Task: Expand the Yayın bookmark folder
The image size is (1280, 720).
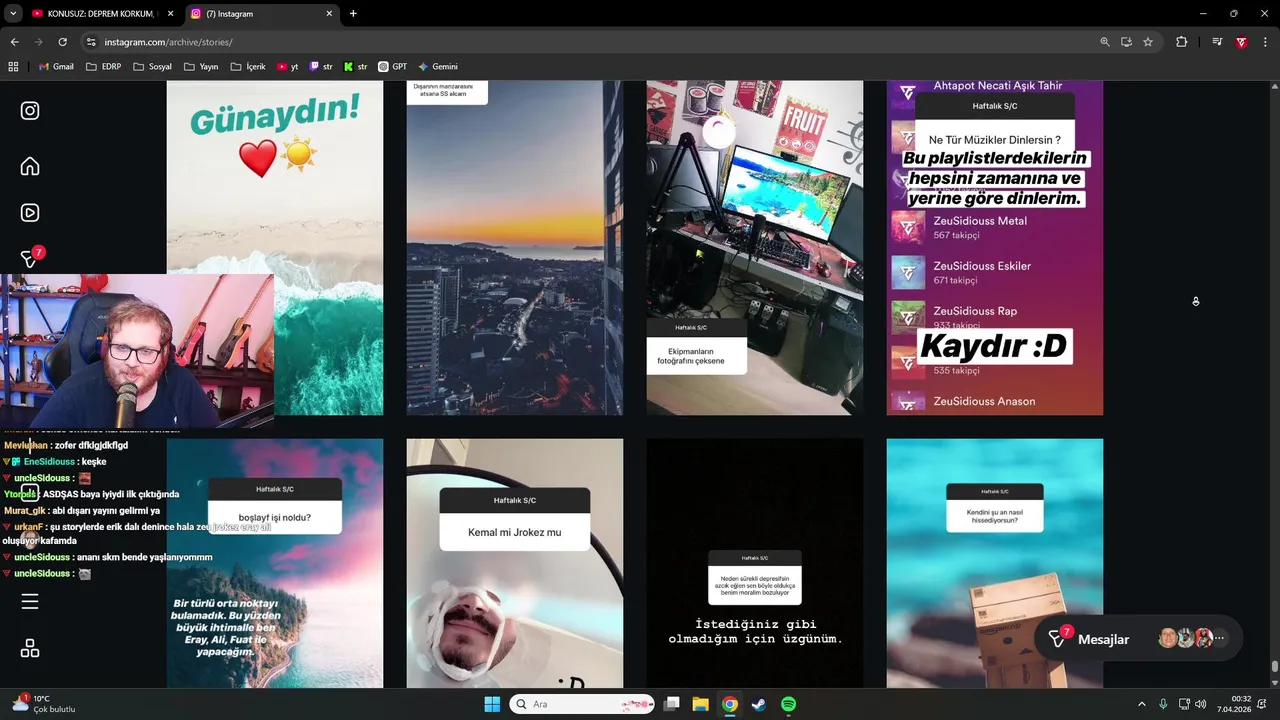Action: pyautogui.click(x=201, y=67)
